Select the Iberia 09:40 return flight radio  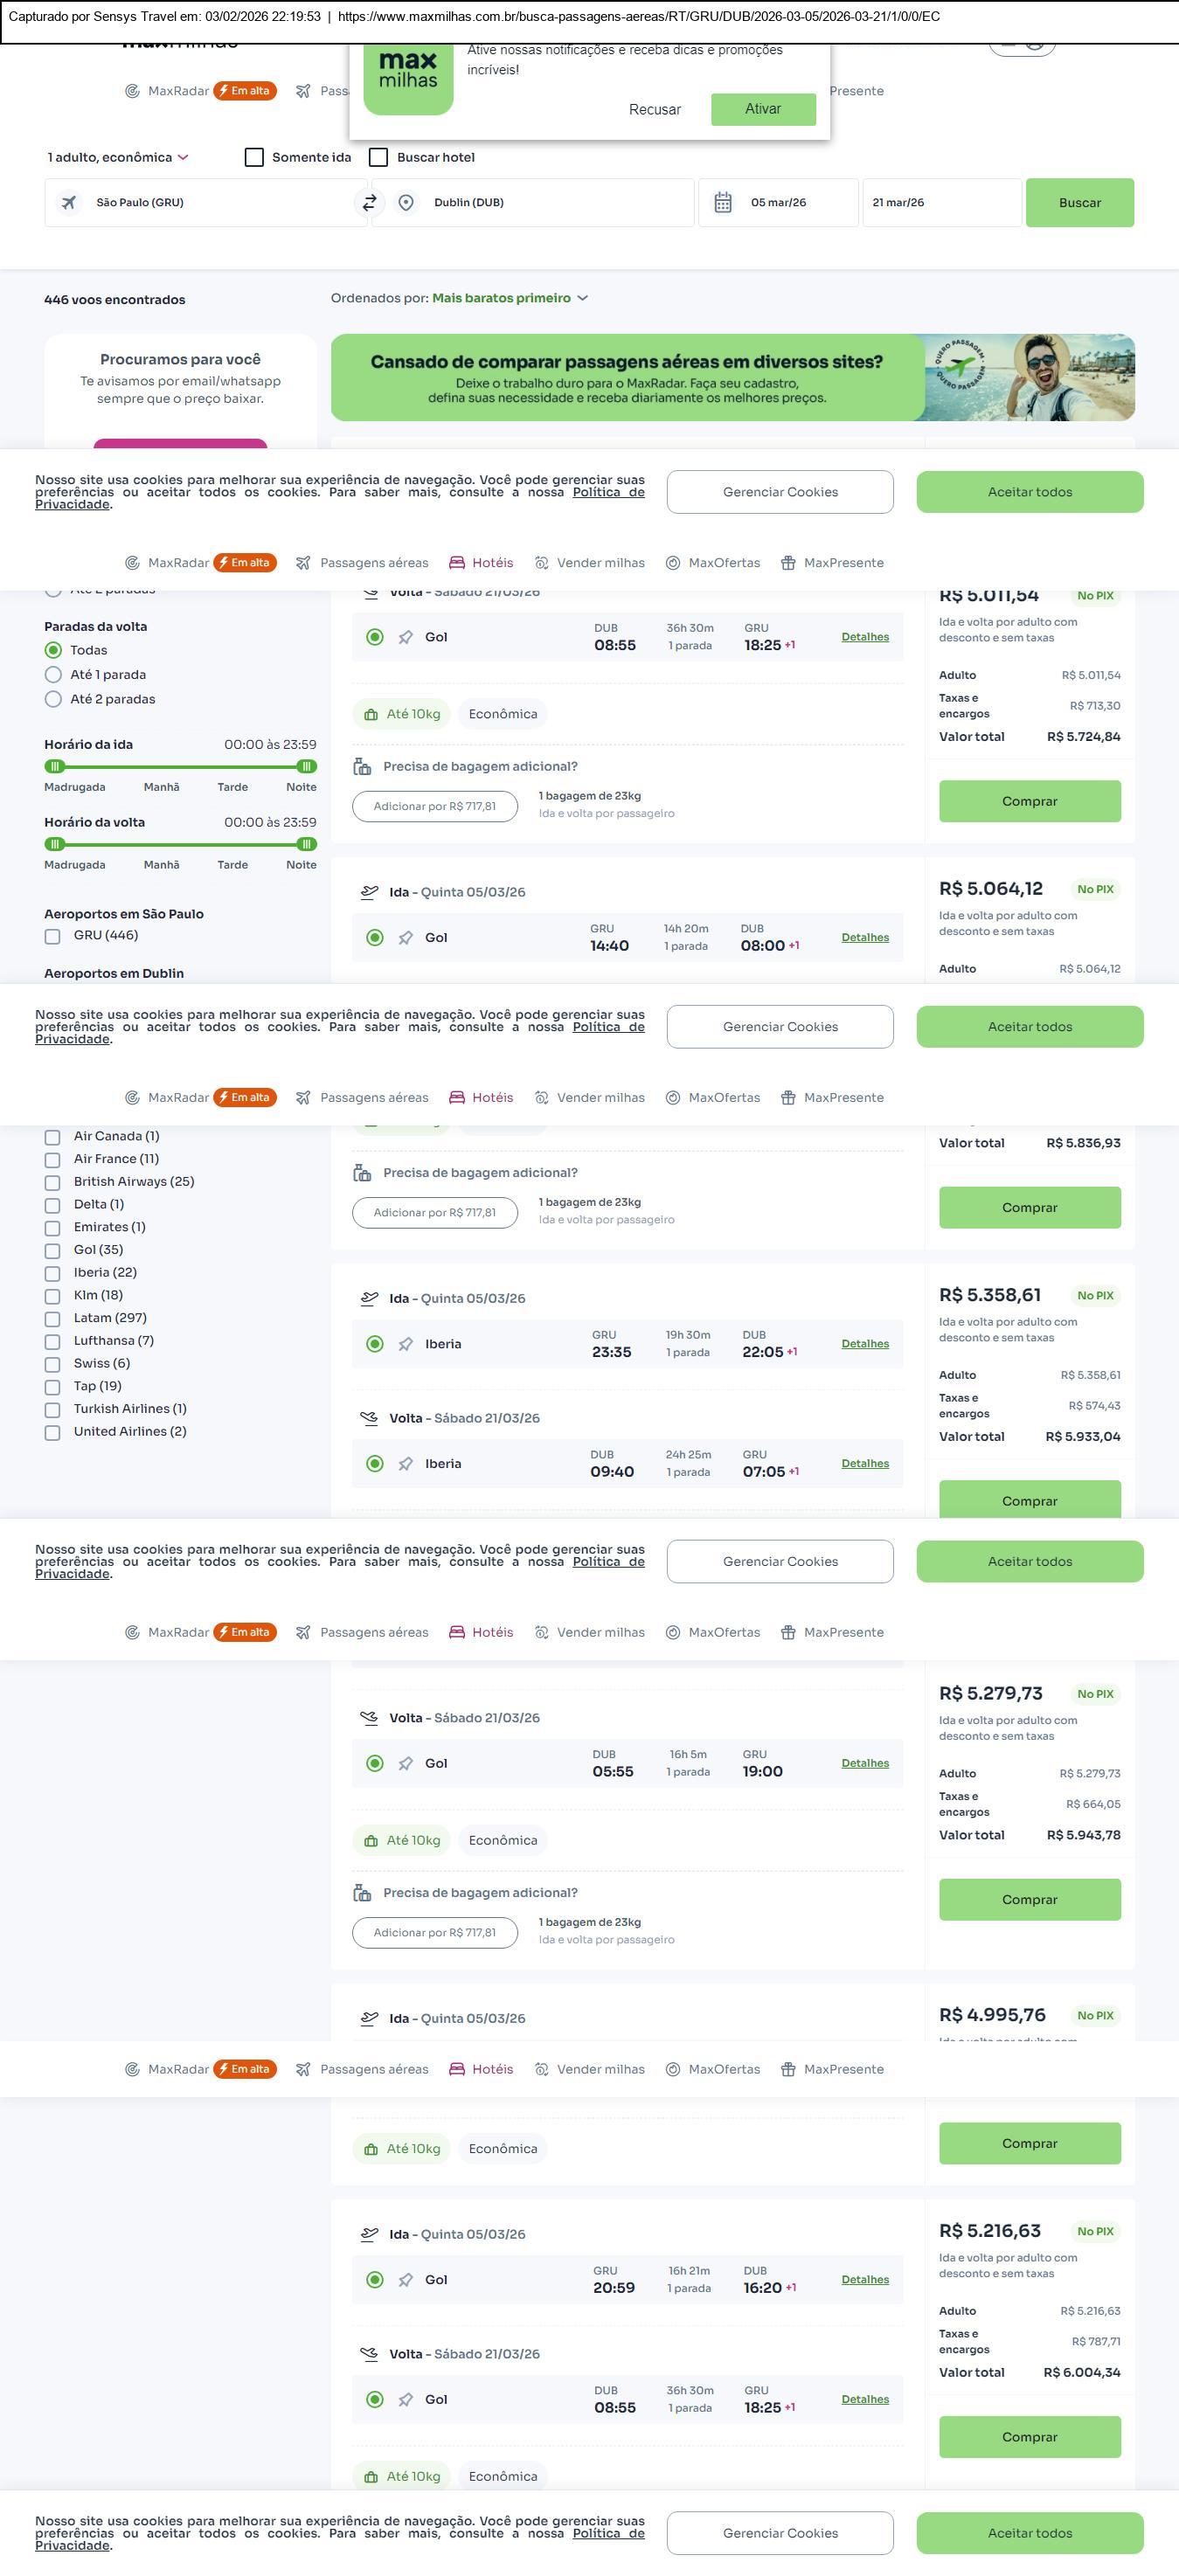pyautogui.click(x=375, y=1464)
